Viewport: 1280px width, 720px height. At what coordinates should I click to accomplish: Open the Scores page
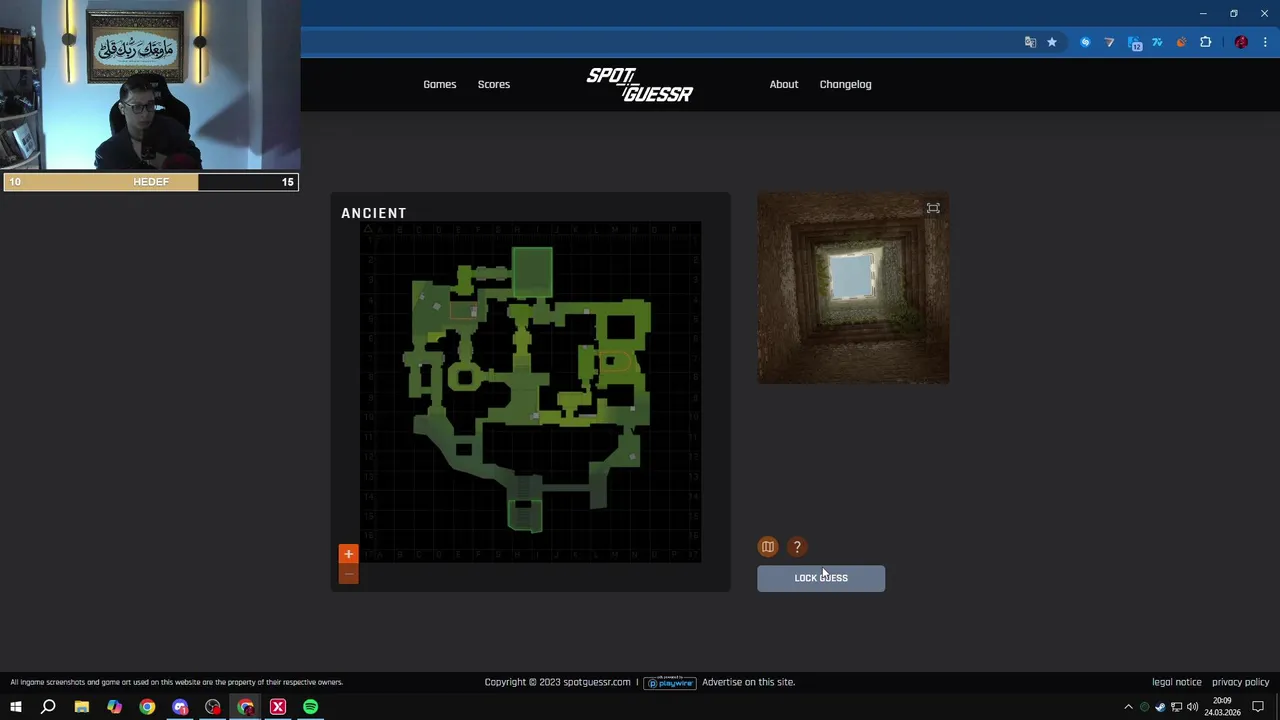tap(494, 84)
